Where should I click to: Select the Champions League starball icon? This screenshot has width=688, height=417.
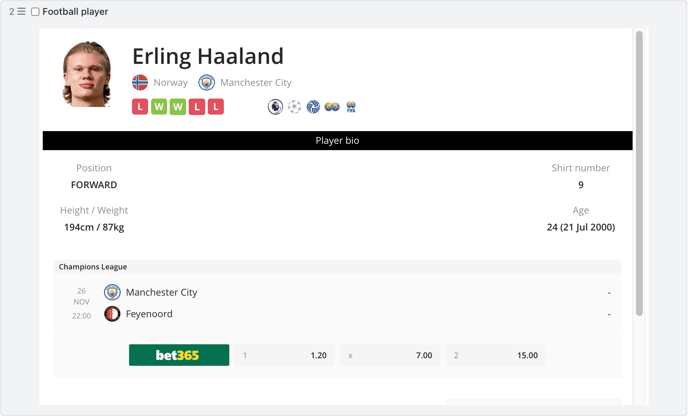click(294, 107)
